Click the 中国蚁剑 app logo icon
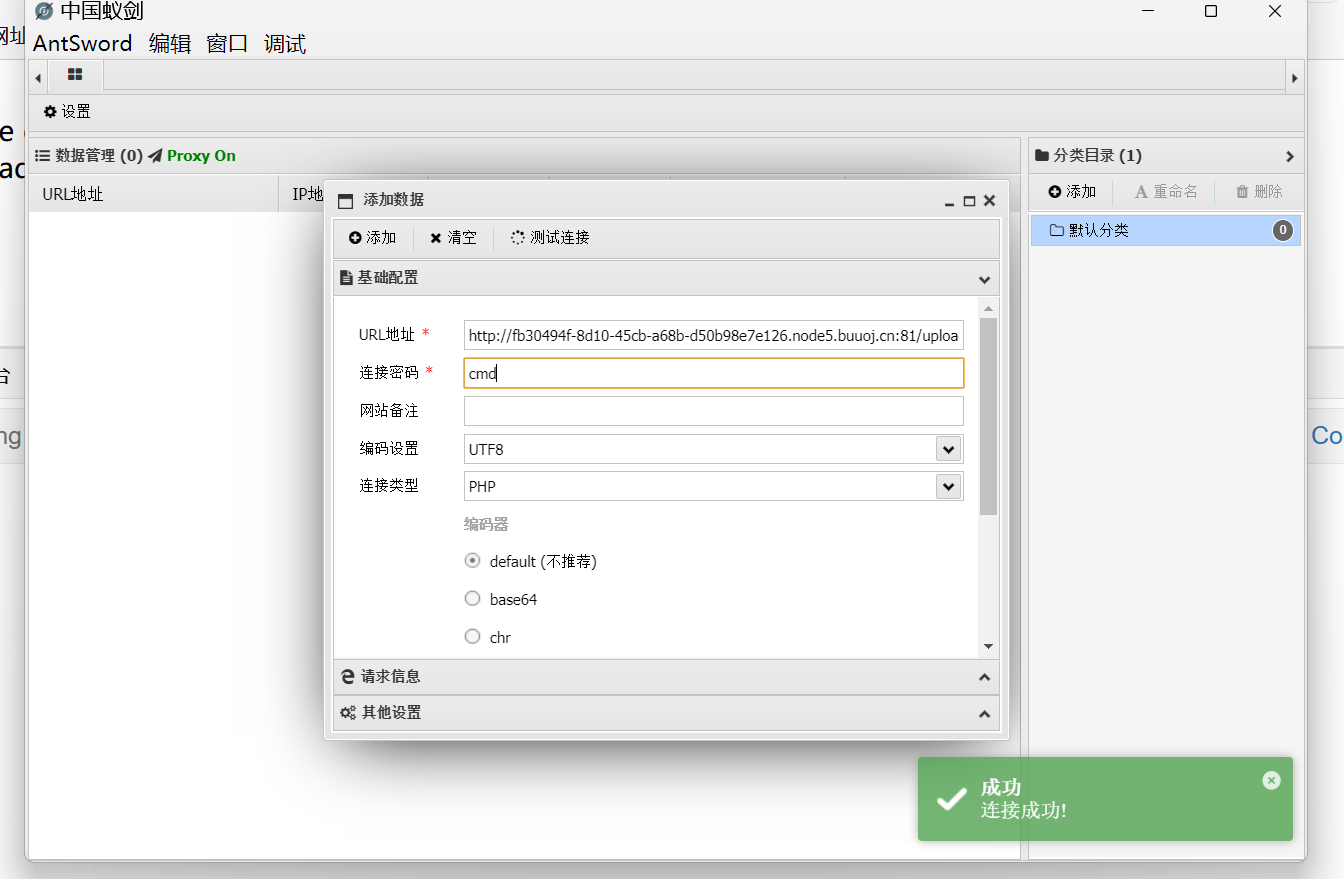The width and height of the screenshot is (1344, 879). pyautogui.click(x=44, y=12)
